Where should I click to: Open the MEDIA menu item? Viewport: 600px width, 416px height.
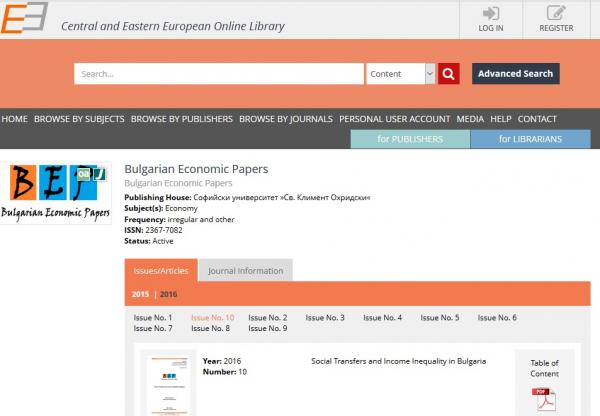coord(470,119)
